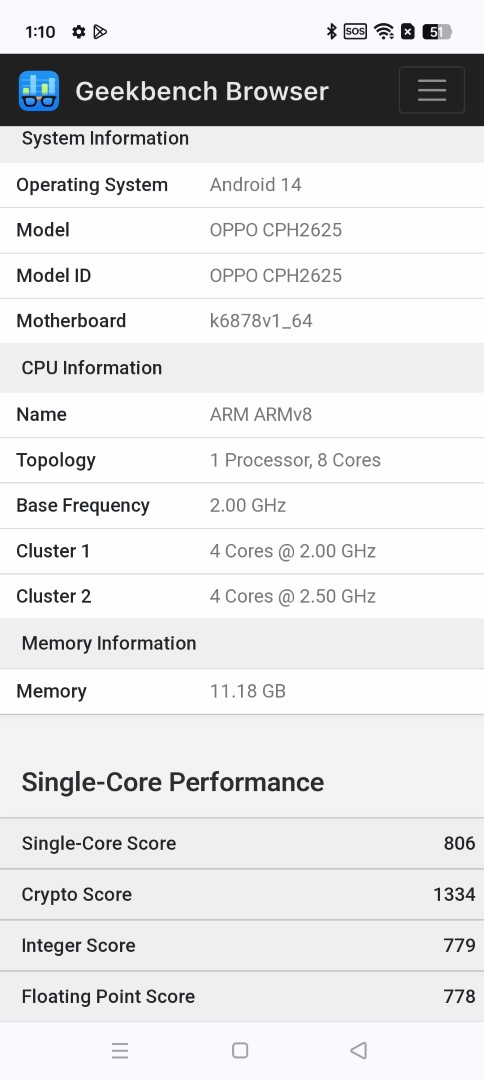Tap the Floating Point Score row
Image resolution: width=484 pixels, height=1080 pixels.
point(242,997)
